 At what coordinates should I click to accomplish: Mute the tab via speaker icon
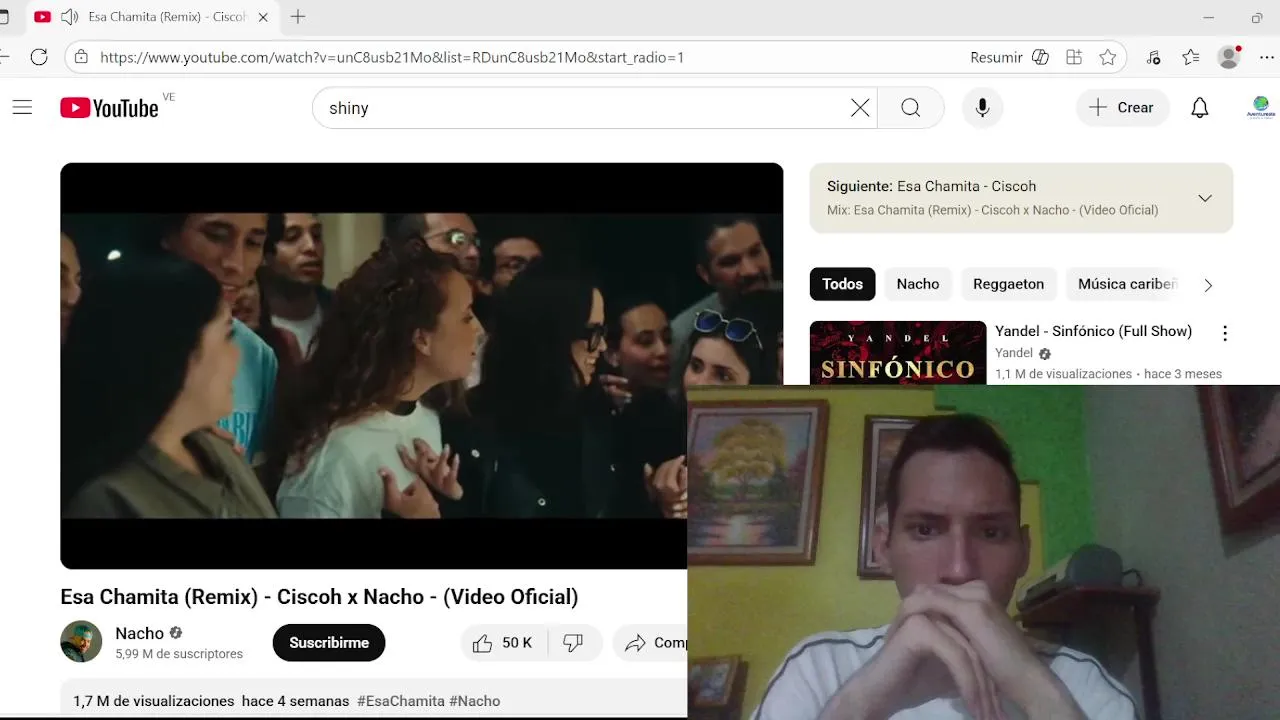click(x=69, y=17)
